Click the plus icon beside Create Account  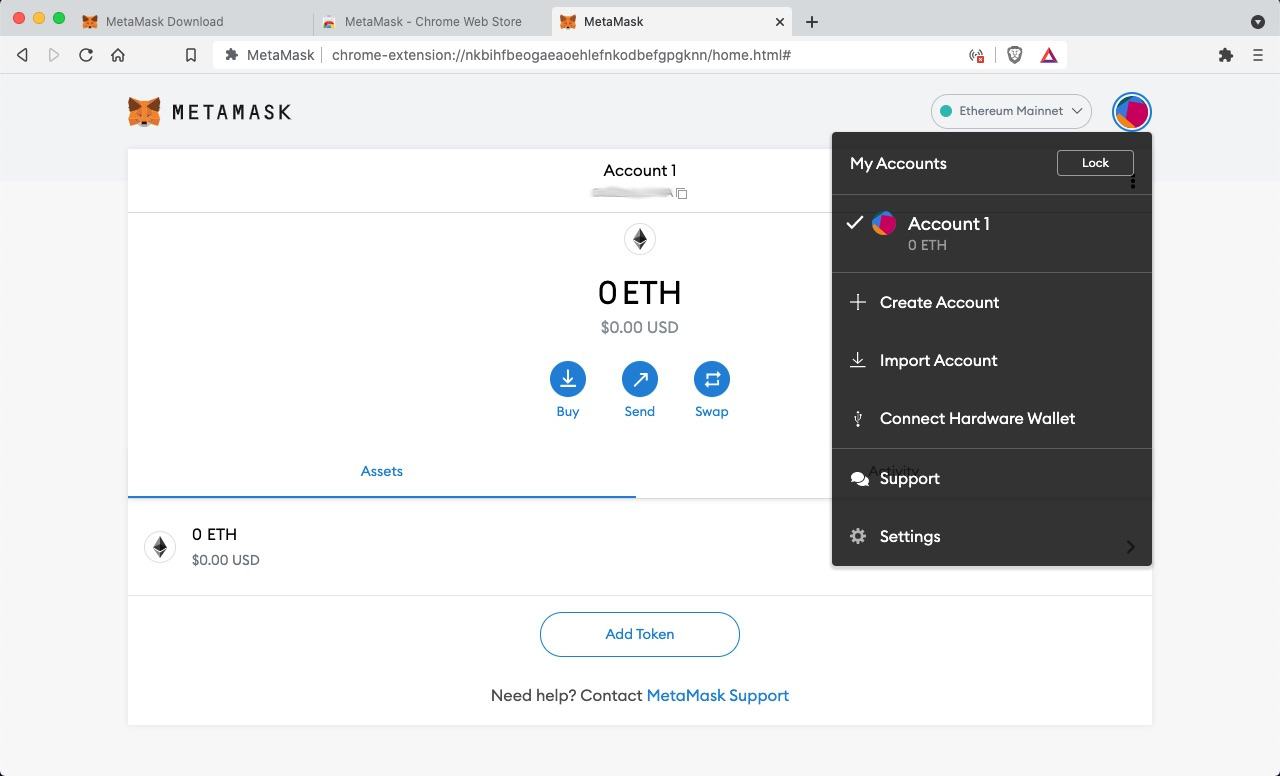point(858,302)
